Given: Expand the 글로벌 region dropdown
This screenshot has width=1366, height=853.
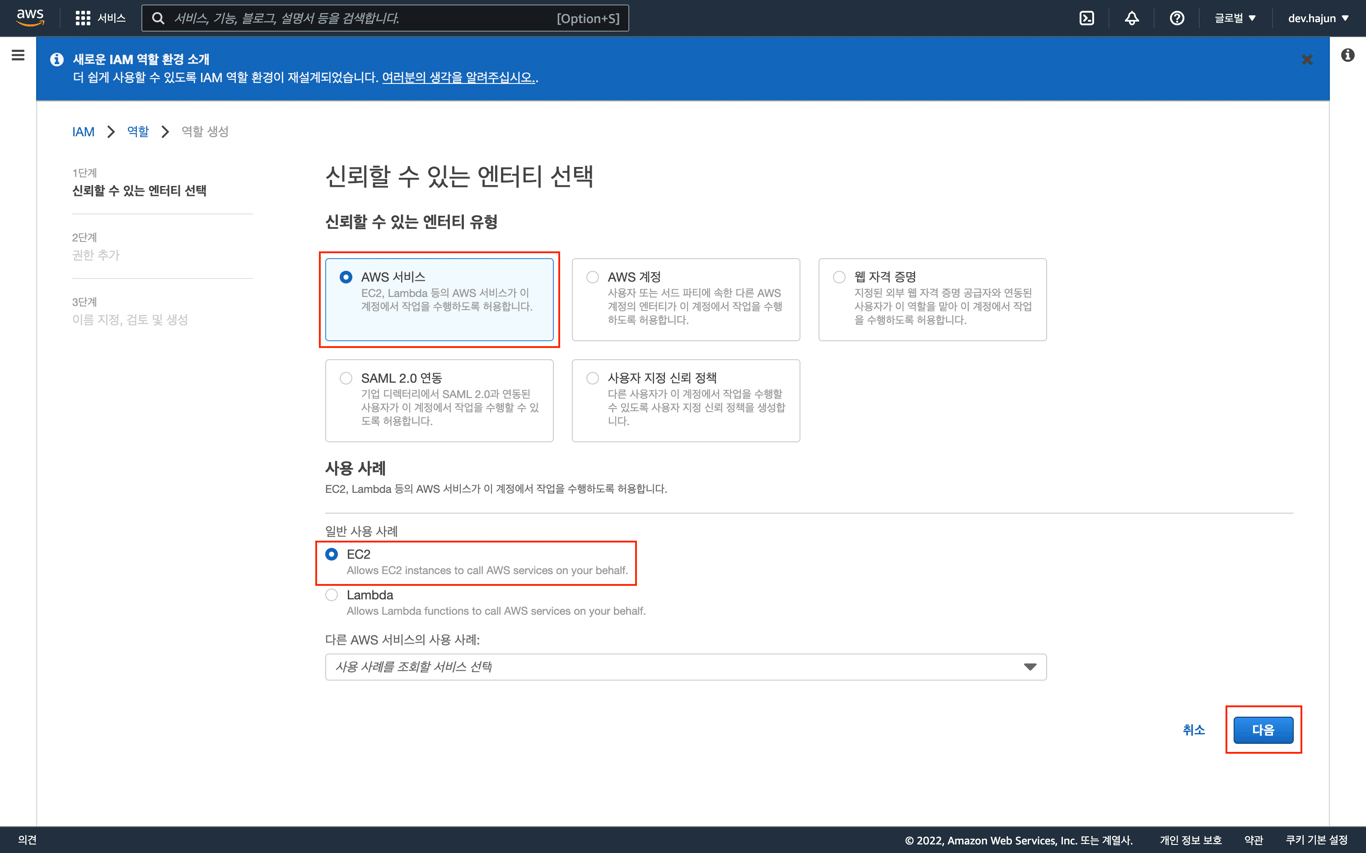Looking at the screenshot, I should click(1235, 18).
